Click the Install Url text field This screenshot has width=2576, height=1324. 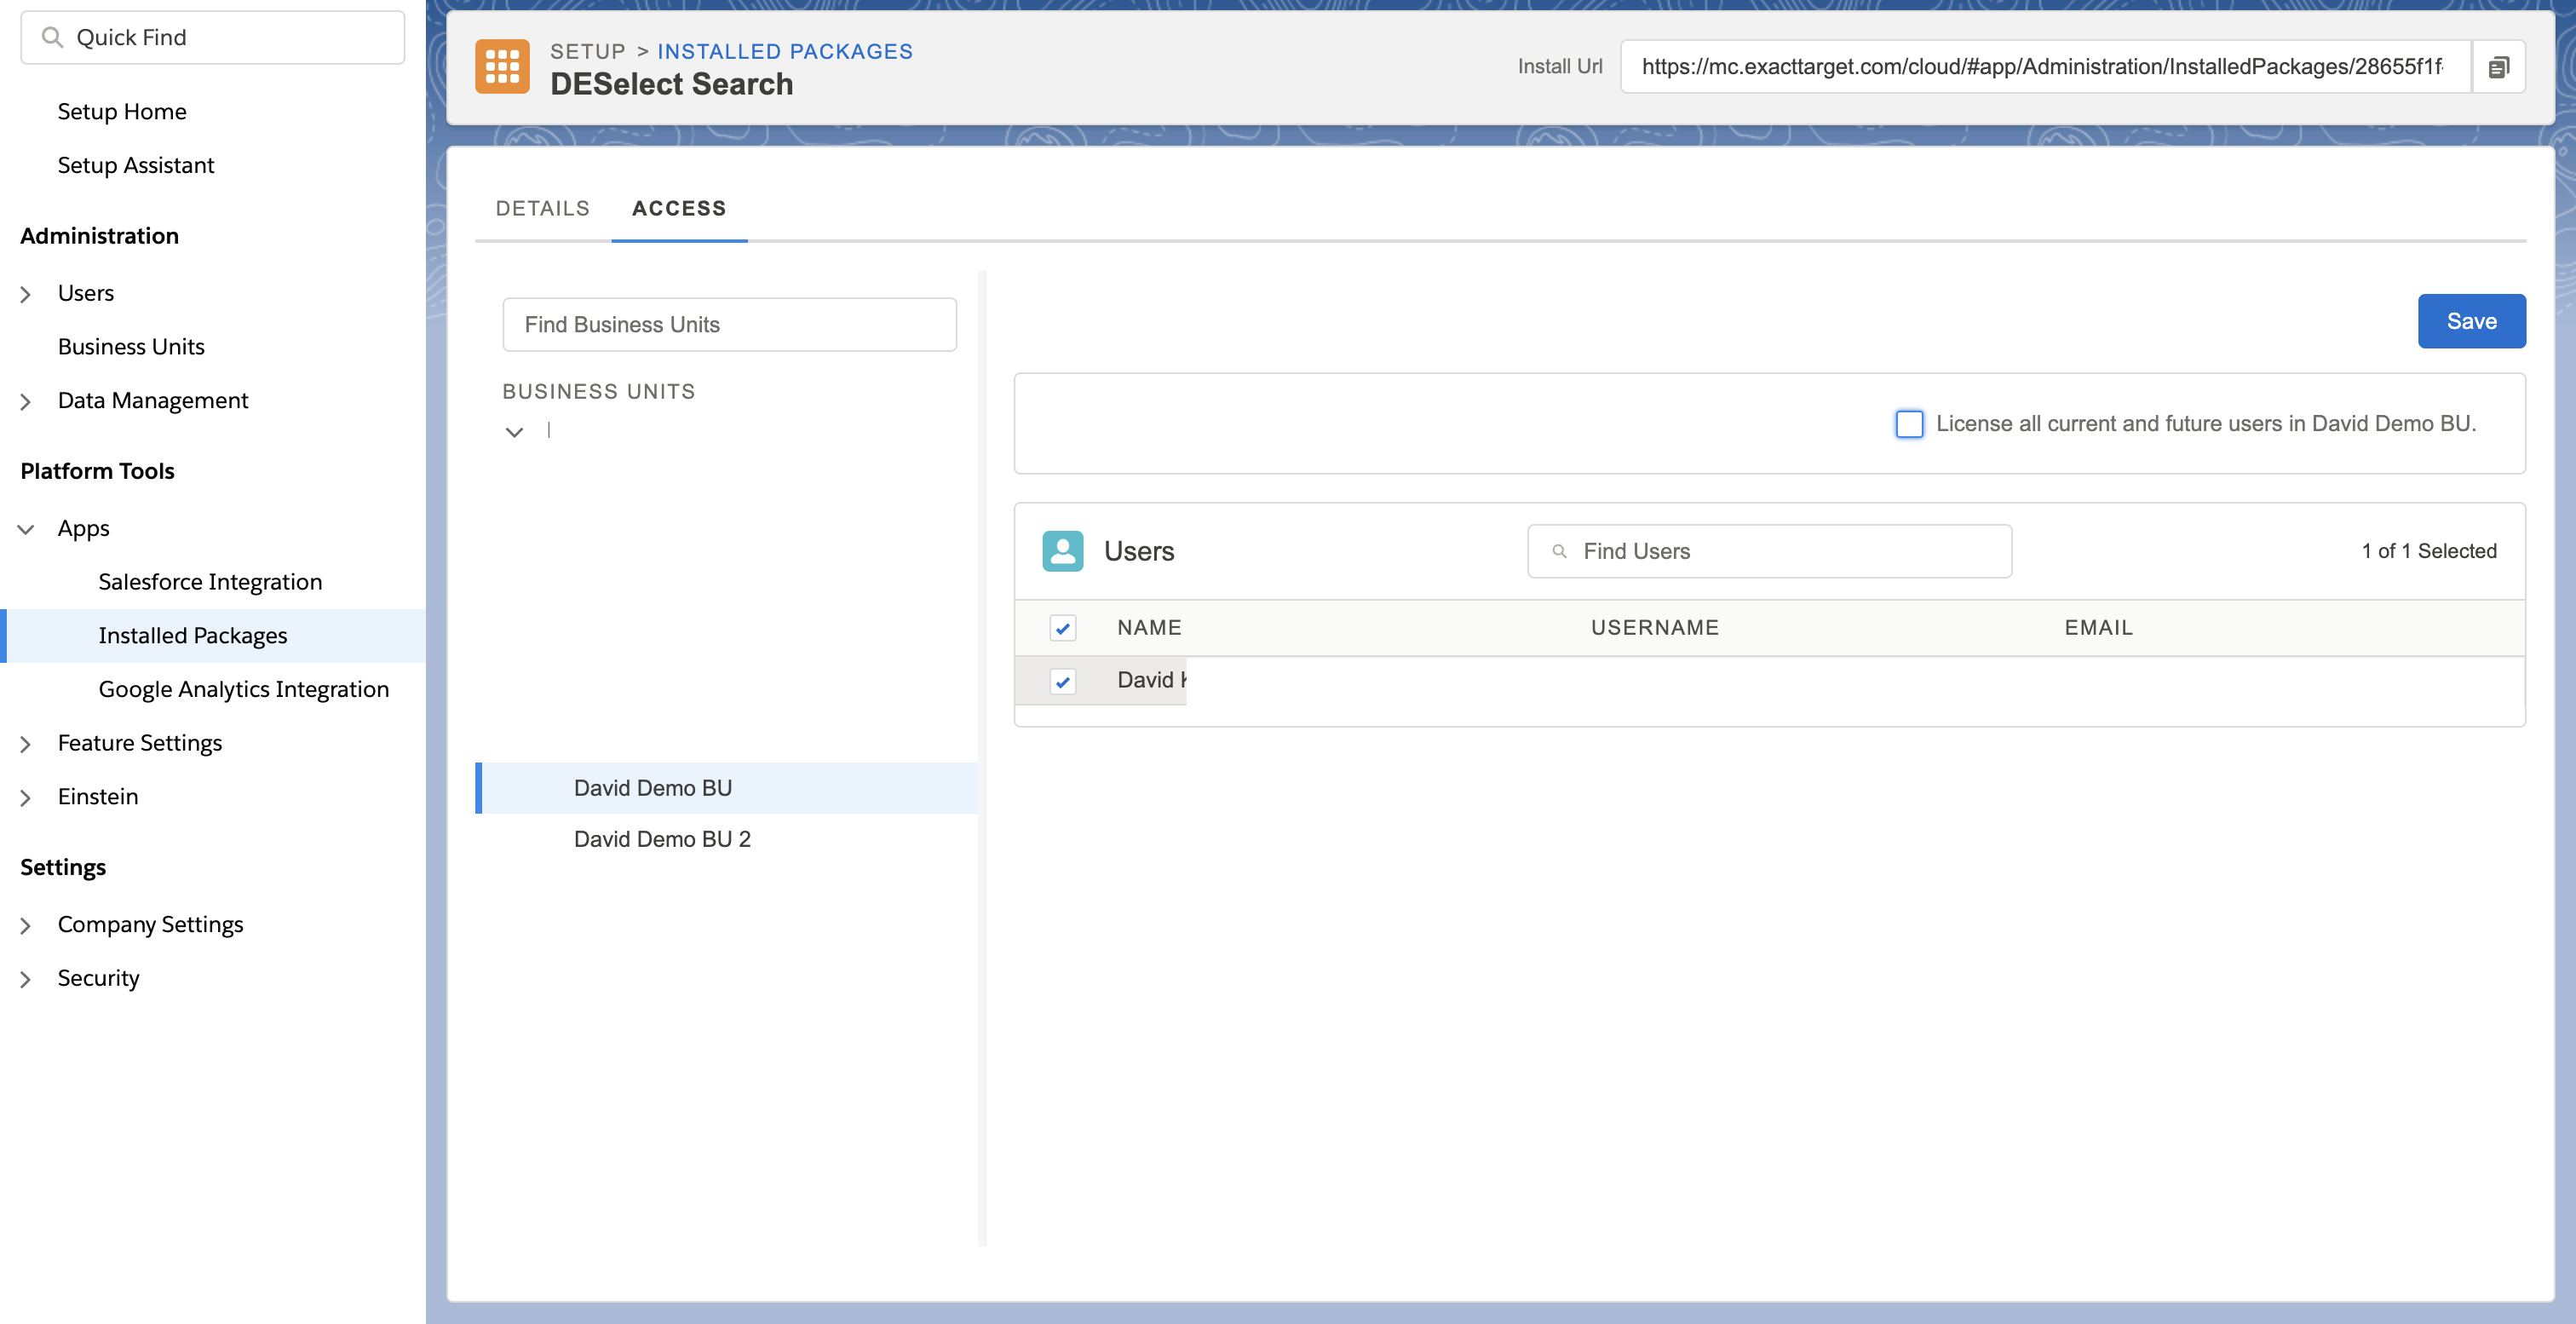click(x=2045, y=67)
